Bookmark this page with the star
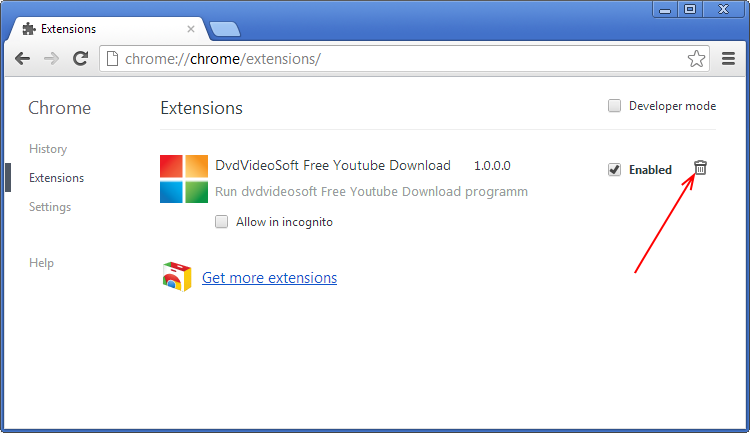 click(696, 59)
